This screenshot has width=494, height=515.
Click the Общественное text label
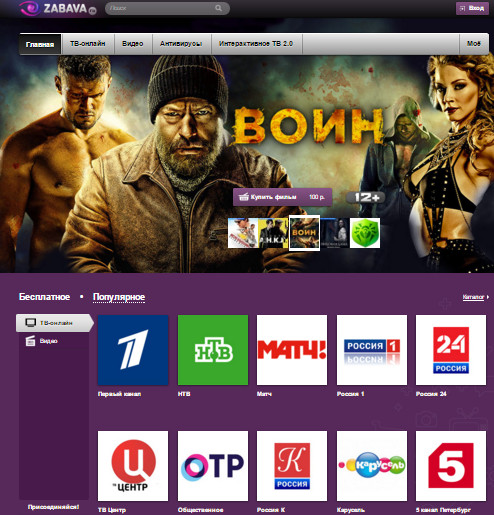[x=200, y=510]
